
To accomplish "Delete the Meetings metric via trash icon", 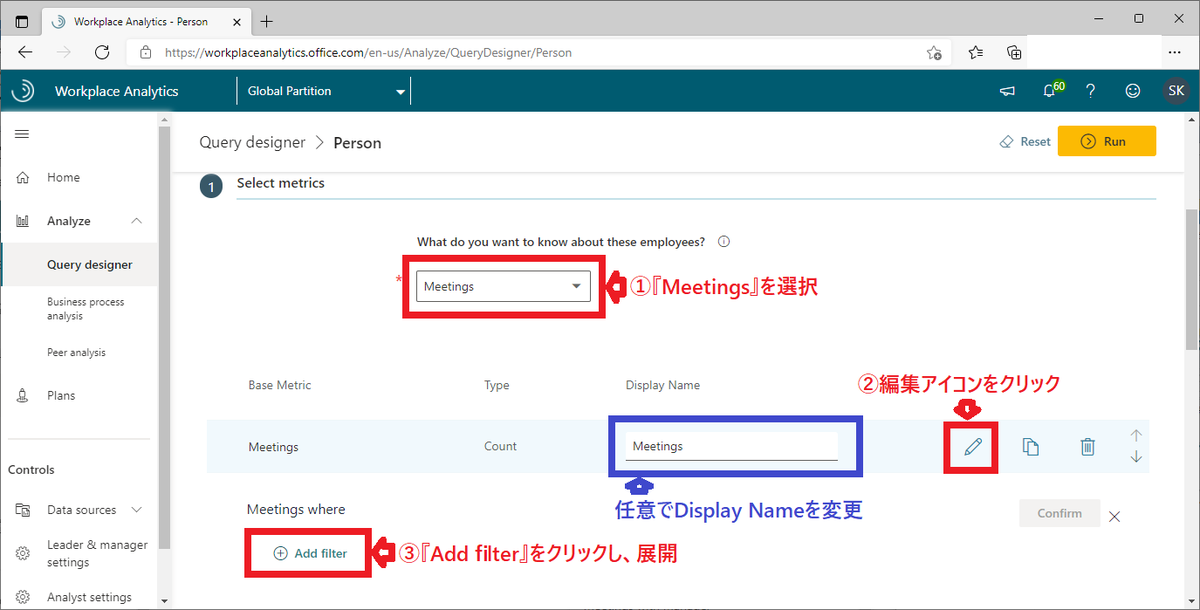I will (x=1088, y=447).
